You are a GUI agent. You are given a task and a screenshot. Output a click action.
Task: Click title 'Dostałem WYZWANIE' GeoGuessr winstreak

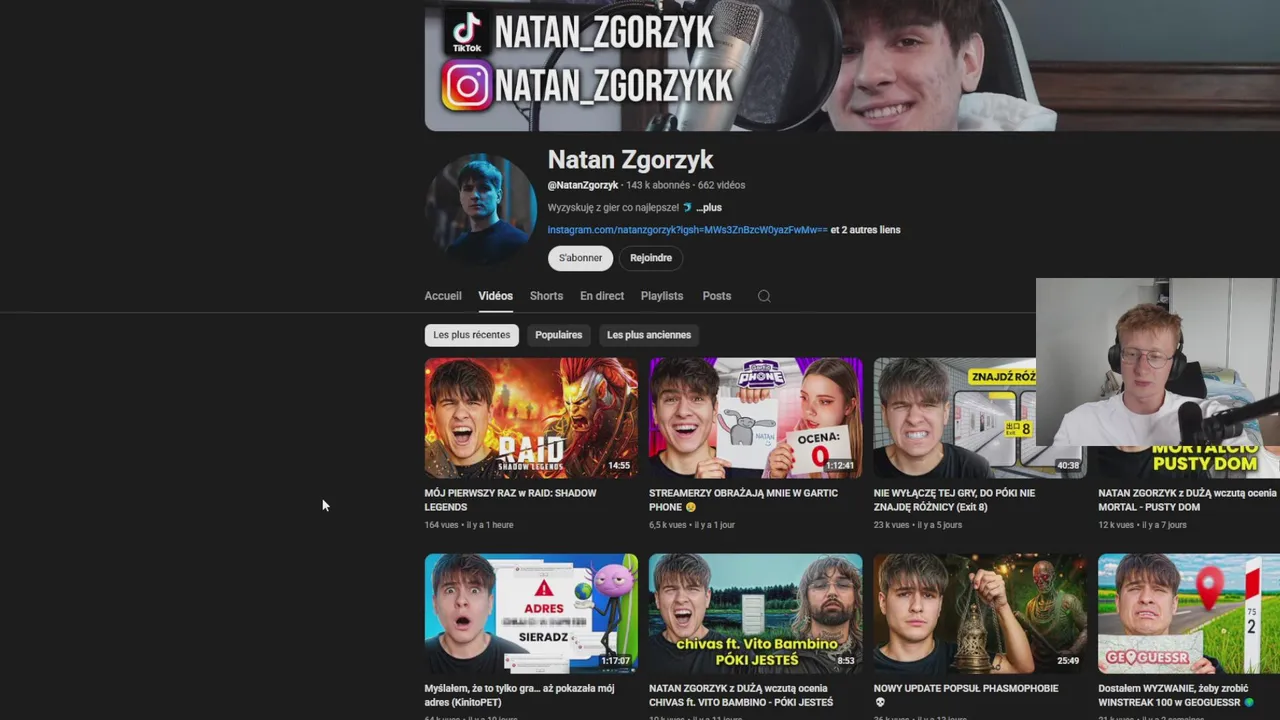[1176, 695]
